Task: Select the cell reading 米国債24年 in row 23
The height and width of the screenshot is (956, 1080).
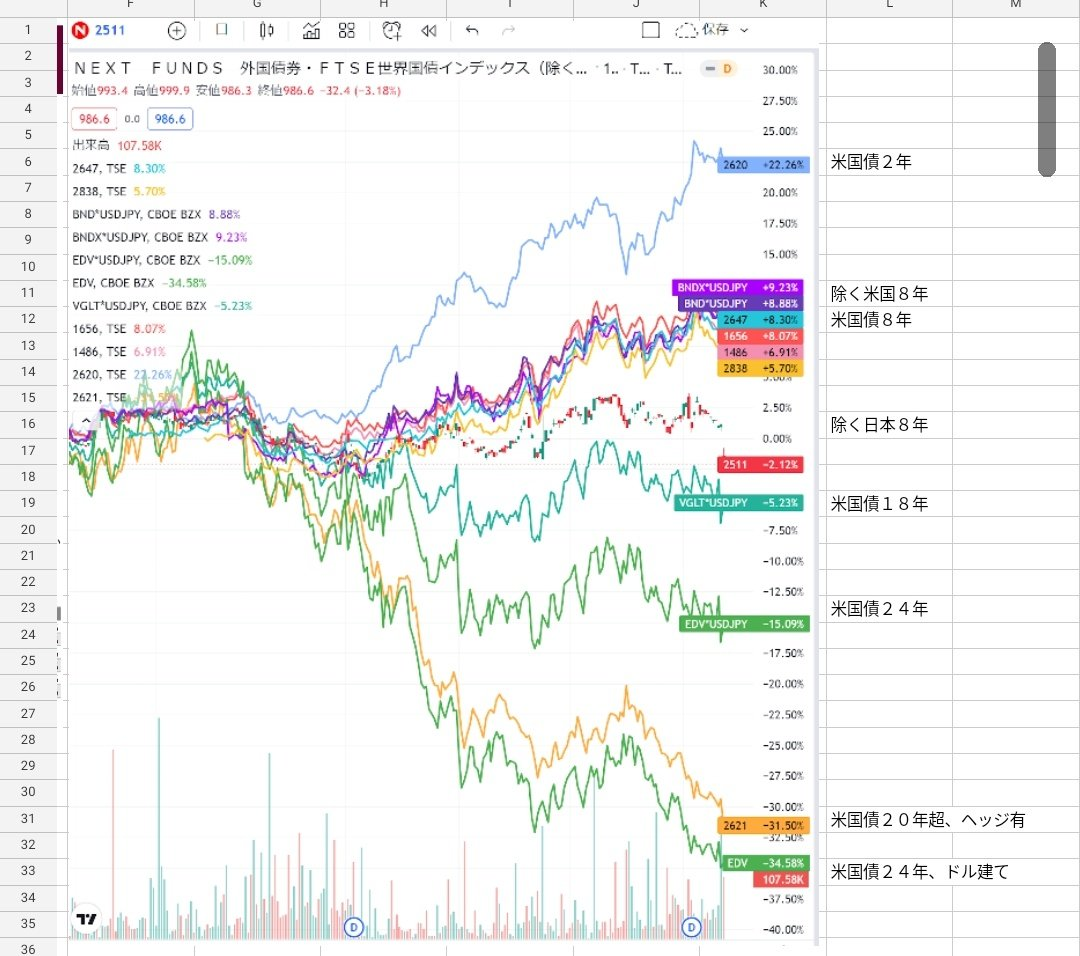Action: pos(889,608)
